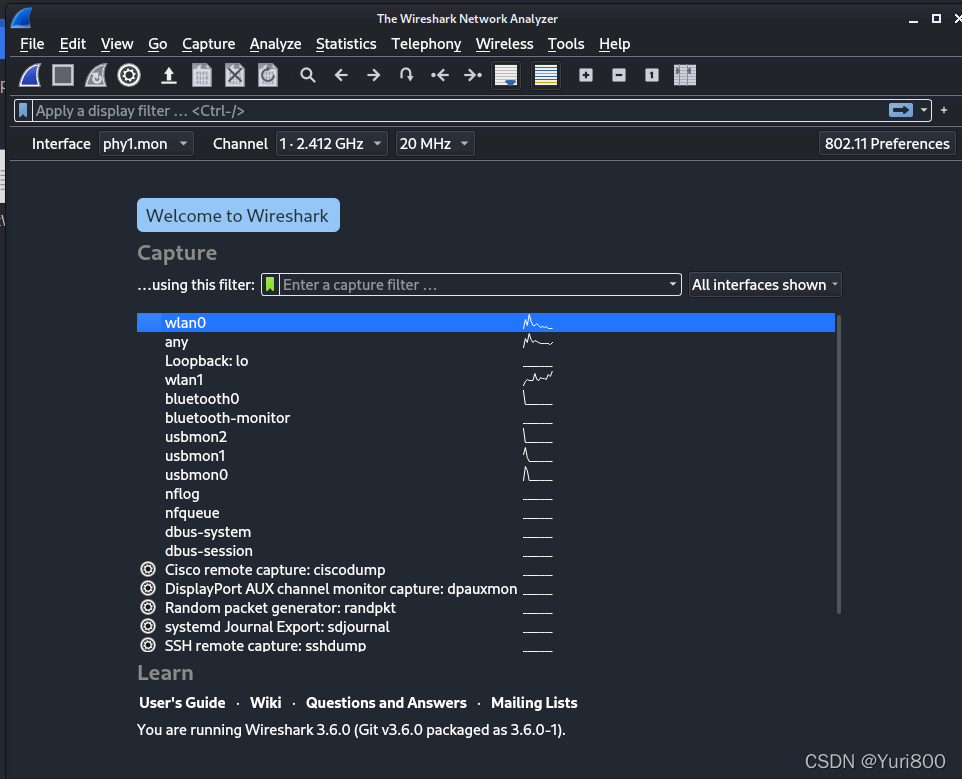Open 802.11 Preferences
The image size is (962, 779).
887,144
